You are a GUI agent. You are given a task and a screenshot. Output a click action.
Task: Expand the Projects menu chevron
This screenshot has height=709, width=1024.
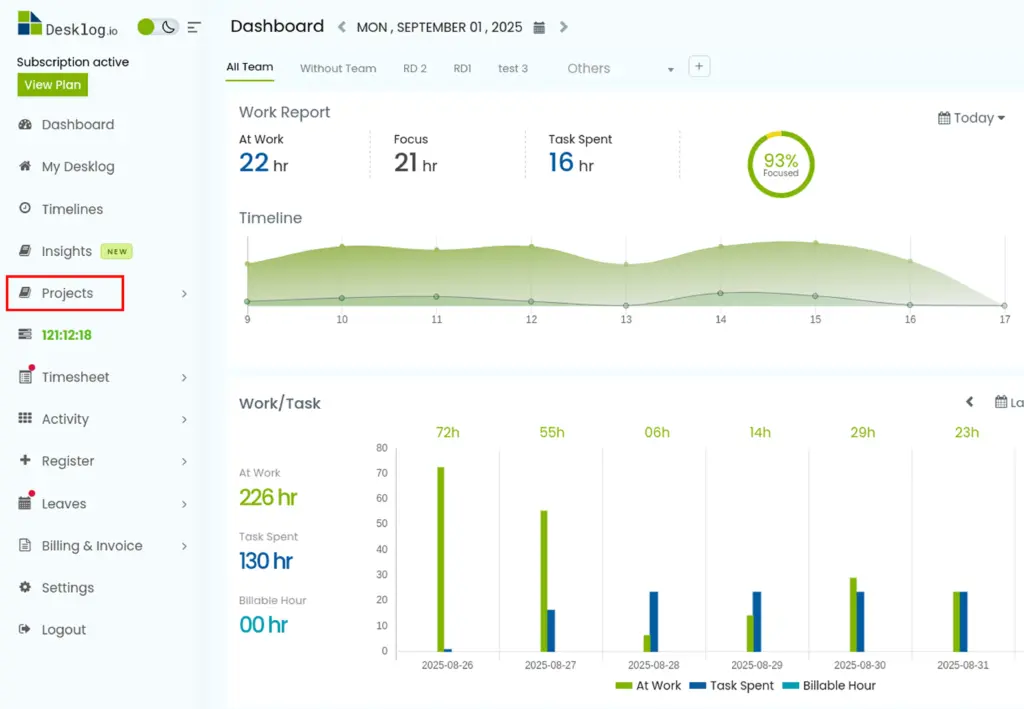click(184, 294)
